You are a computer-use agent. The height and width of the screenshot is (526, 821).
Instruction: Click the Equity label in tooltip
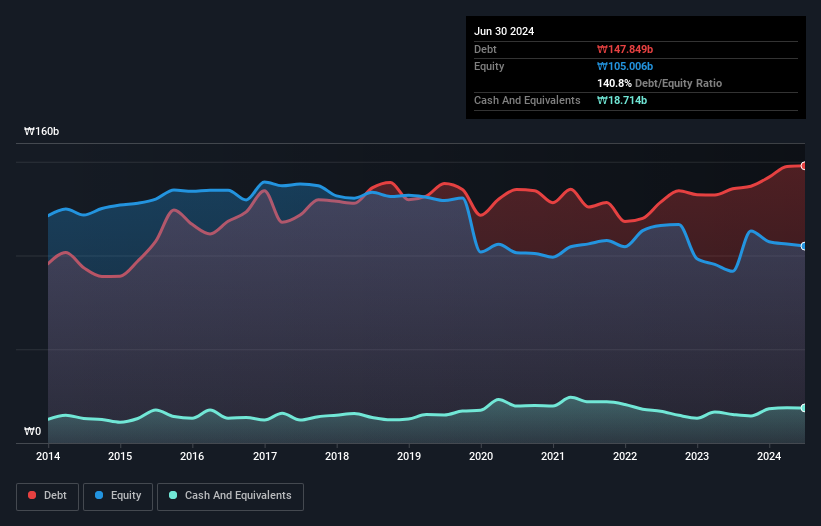click(x=489, y=66)
